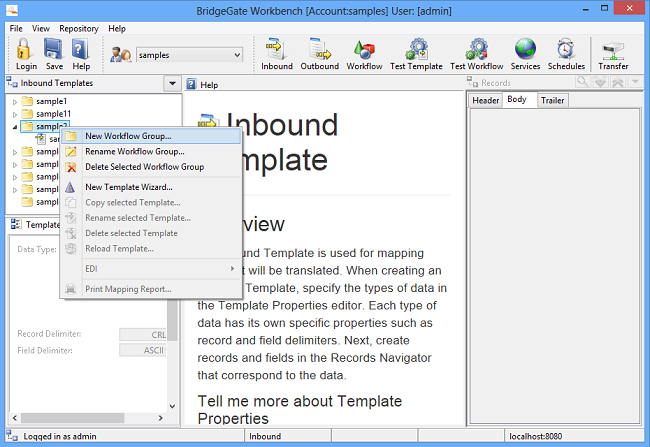Screen dimensions: 650x447
Task: Click the properties panel horizontal scrollbar thumb
Action: click(73, 418)
